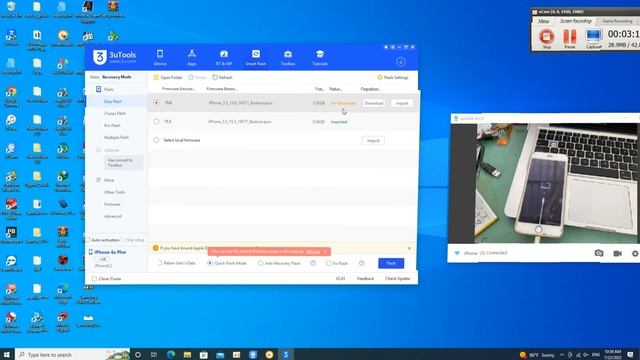Open the Device tab in 3uTools
640x360 pixels.
160,58
